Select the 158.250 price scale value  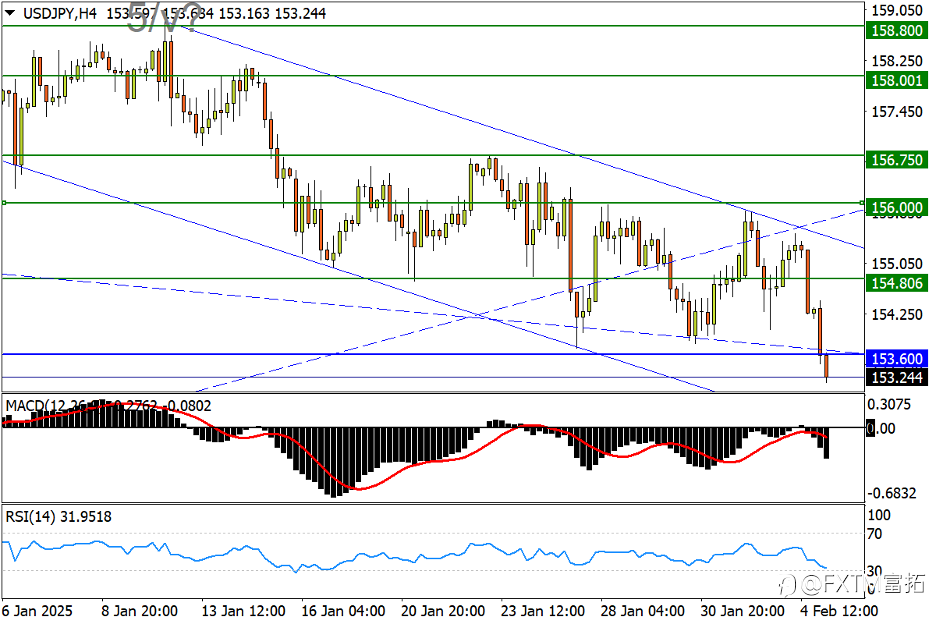[897, 61]
